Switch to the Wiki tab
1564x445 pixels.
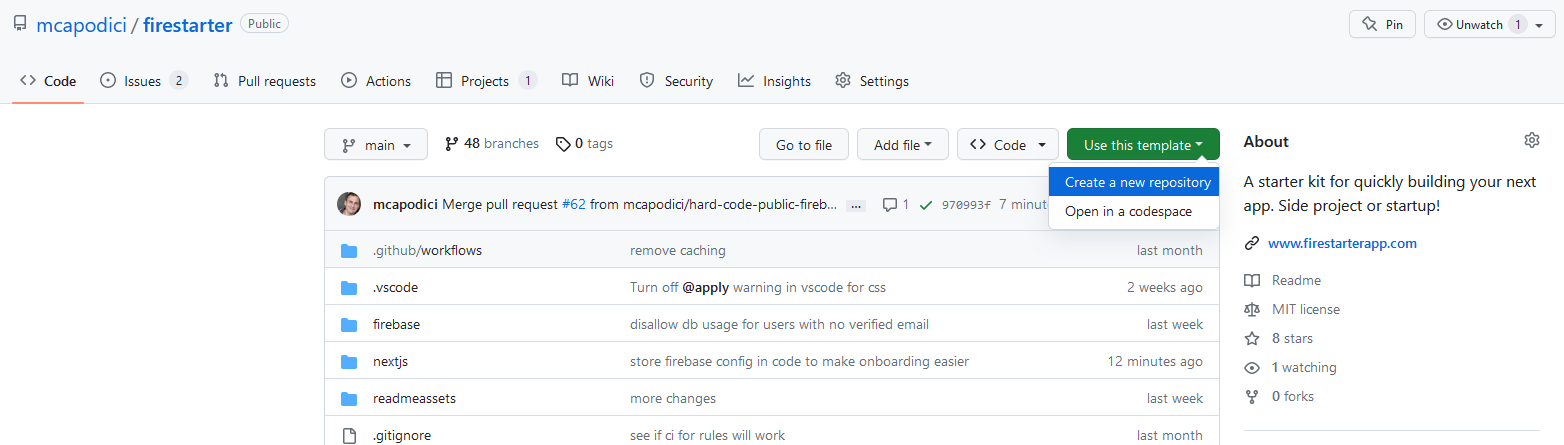[588, 81]
